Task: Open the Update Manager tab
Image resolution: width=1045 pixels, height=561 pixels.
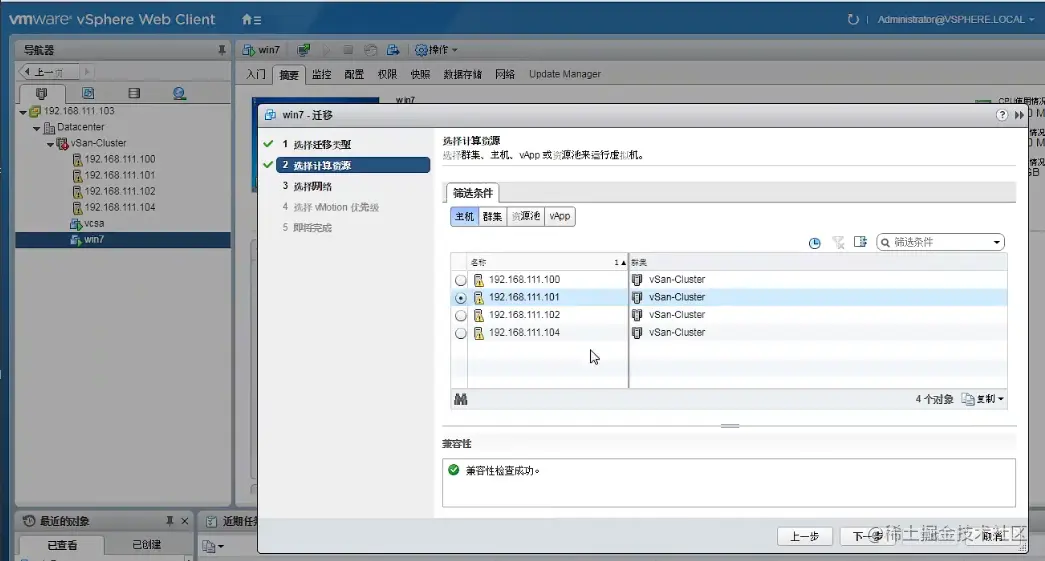Action: pos(564,74)
